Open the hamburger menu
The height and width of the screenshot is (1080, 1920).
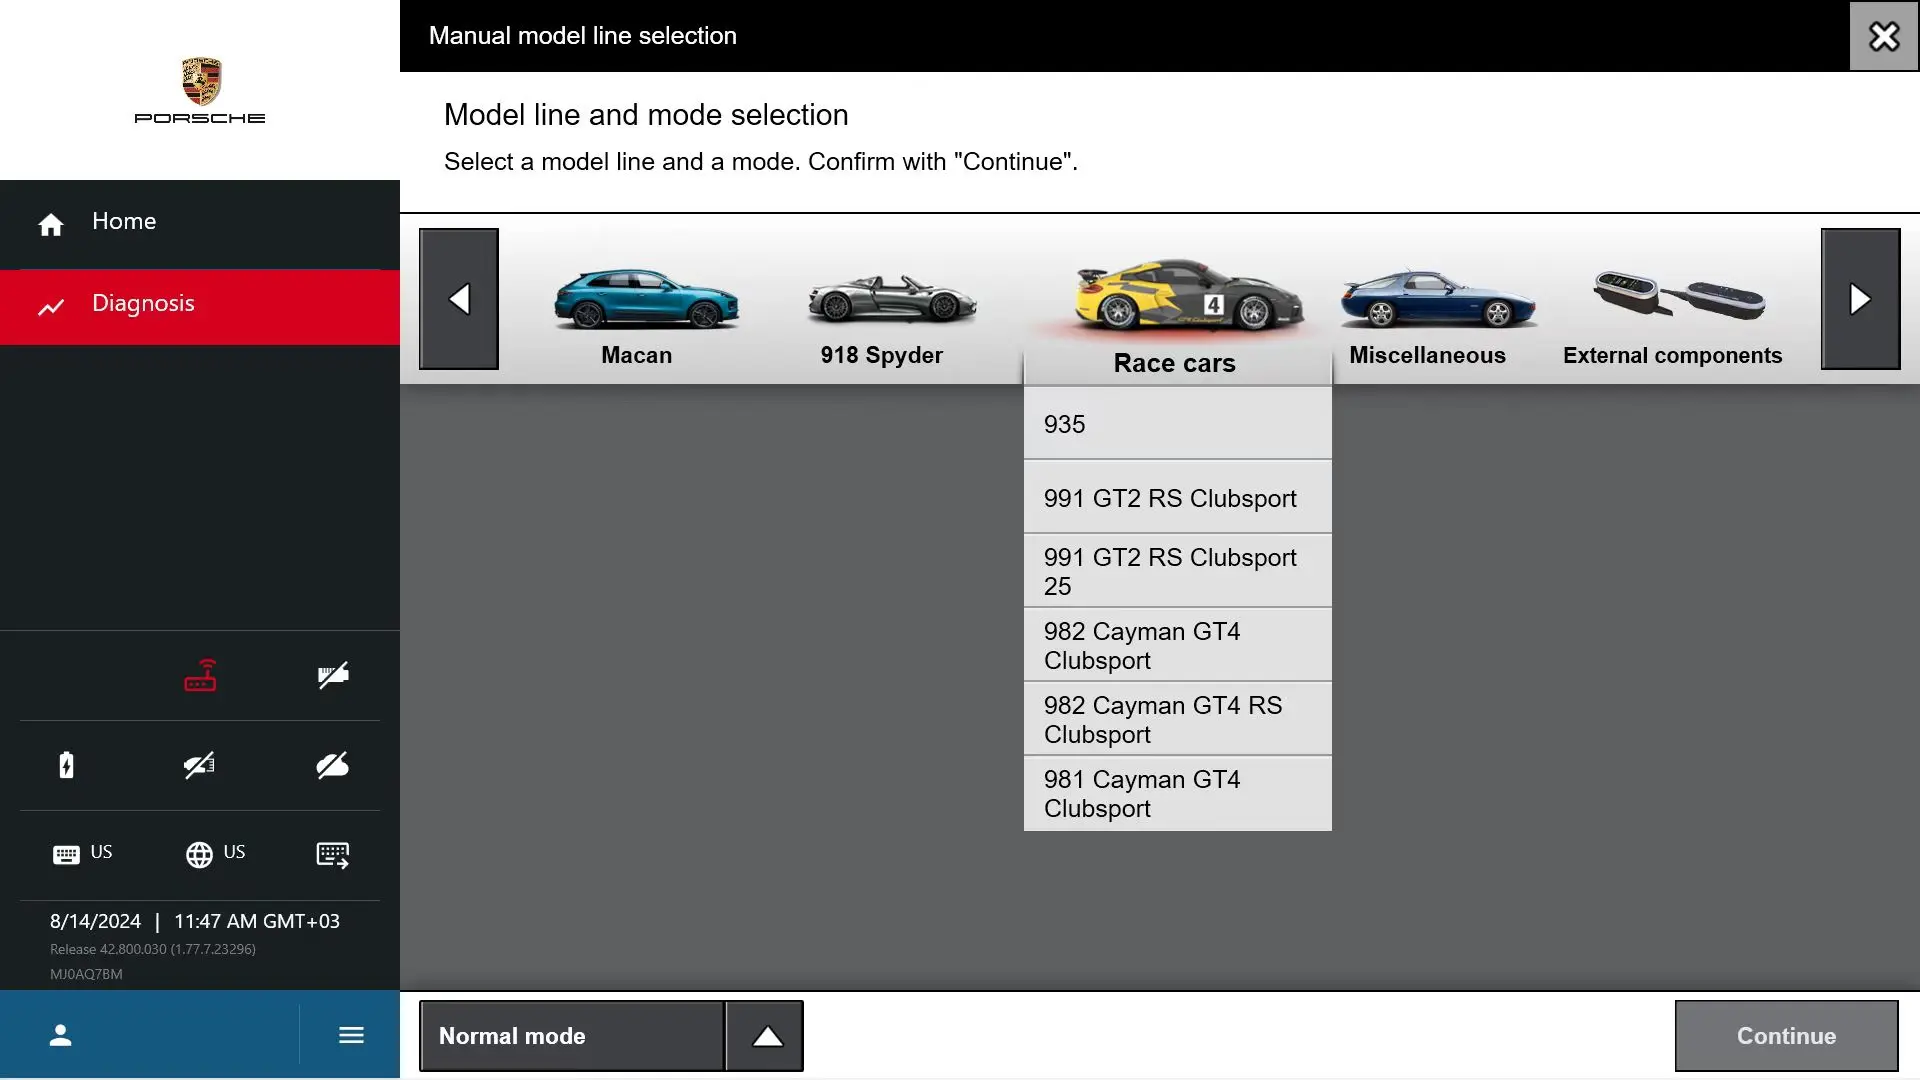point(351,1035)
